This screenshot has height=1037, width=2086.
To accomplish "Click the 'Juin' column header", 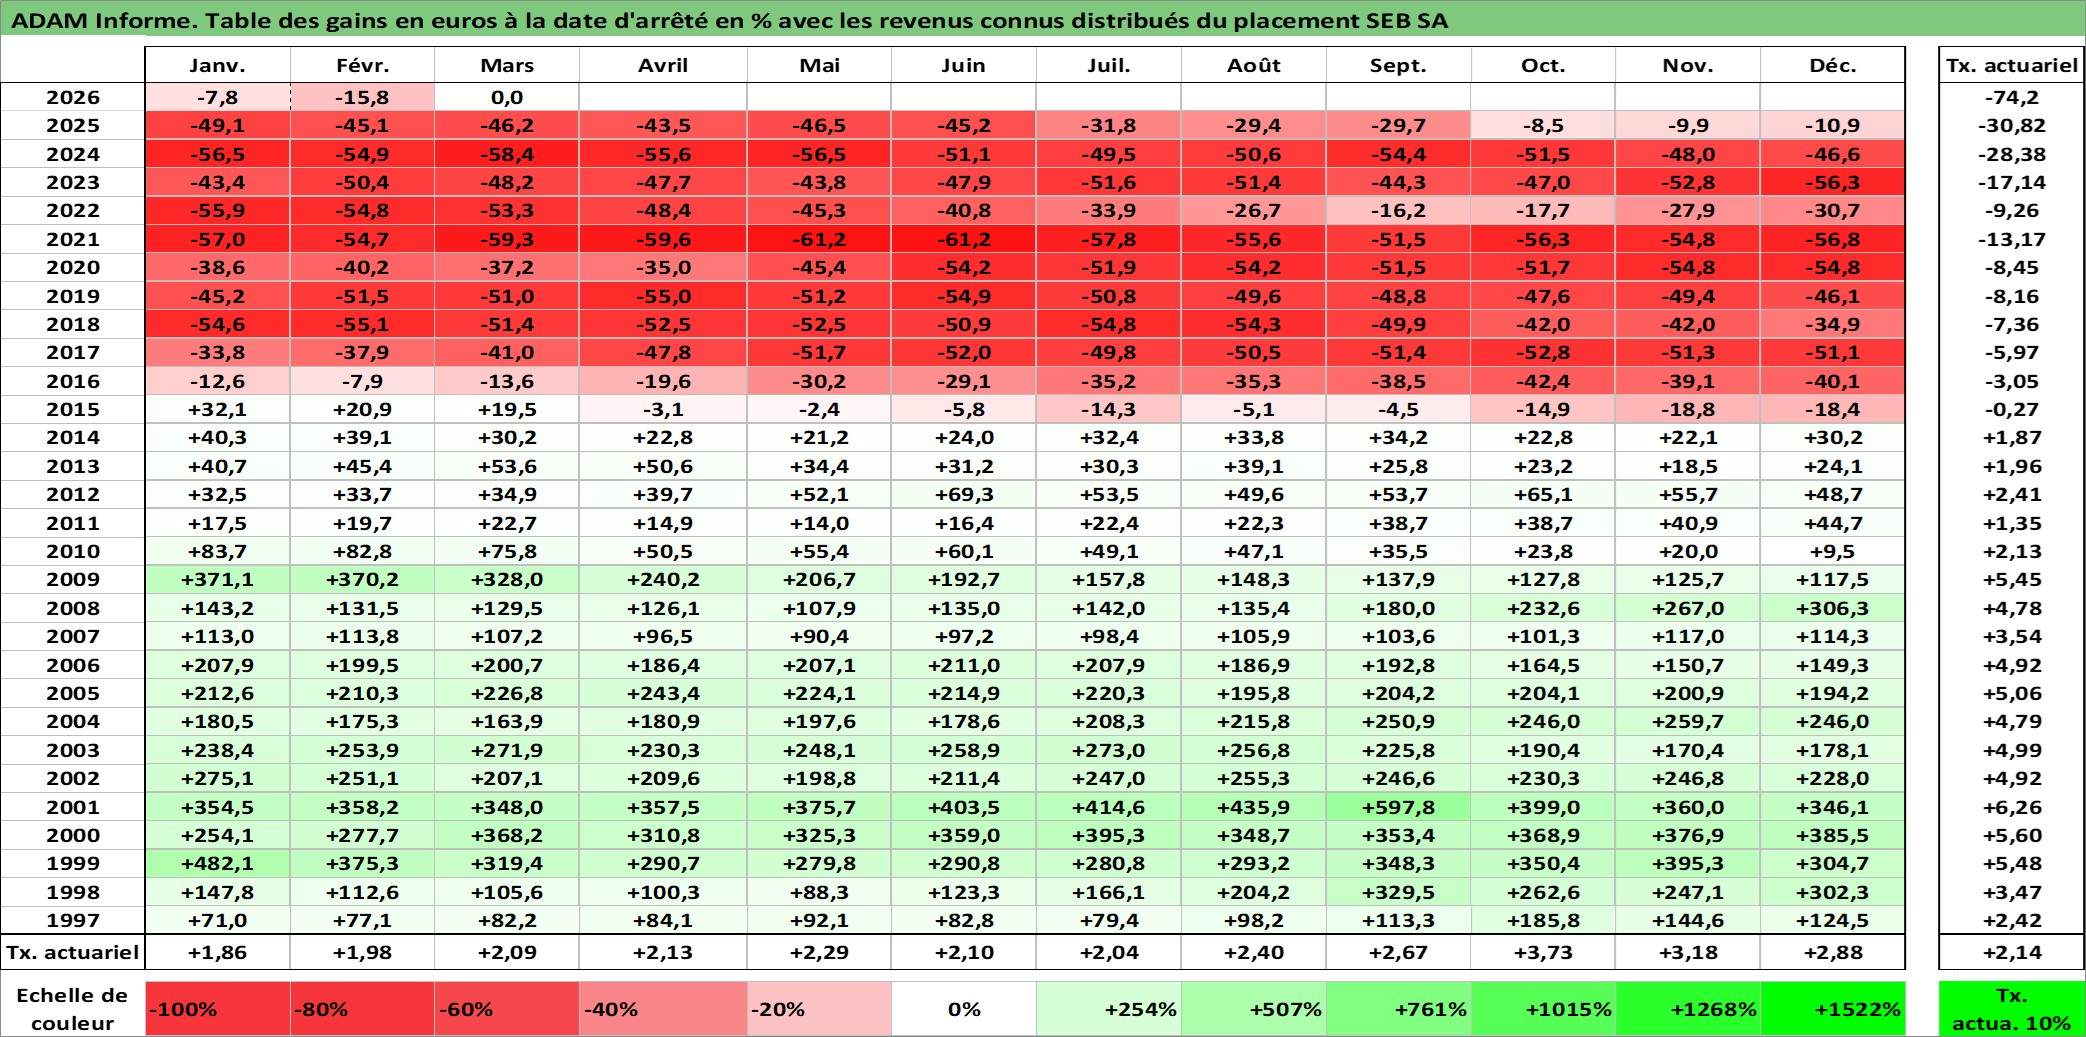I will point(964,66).
